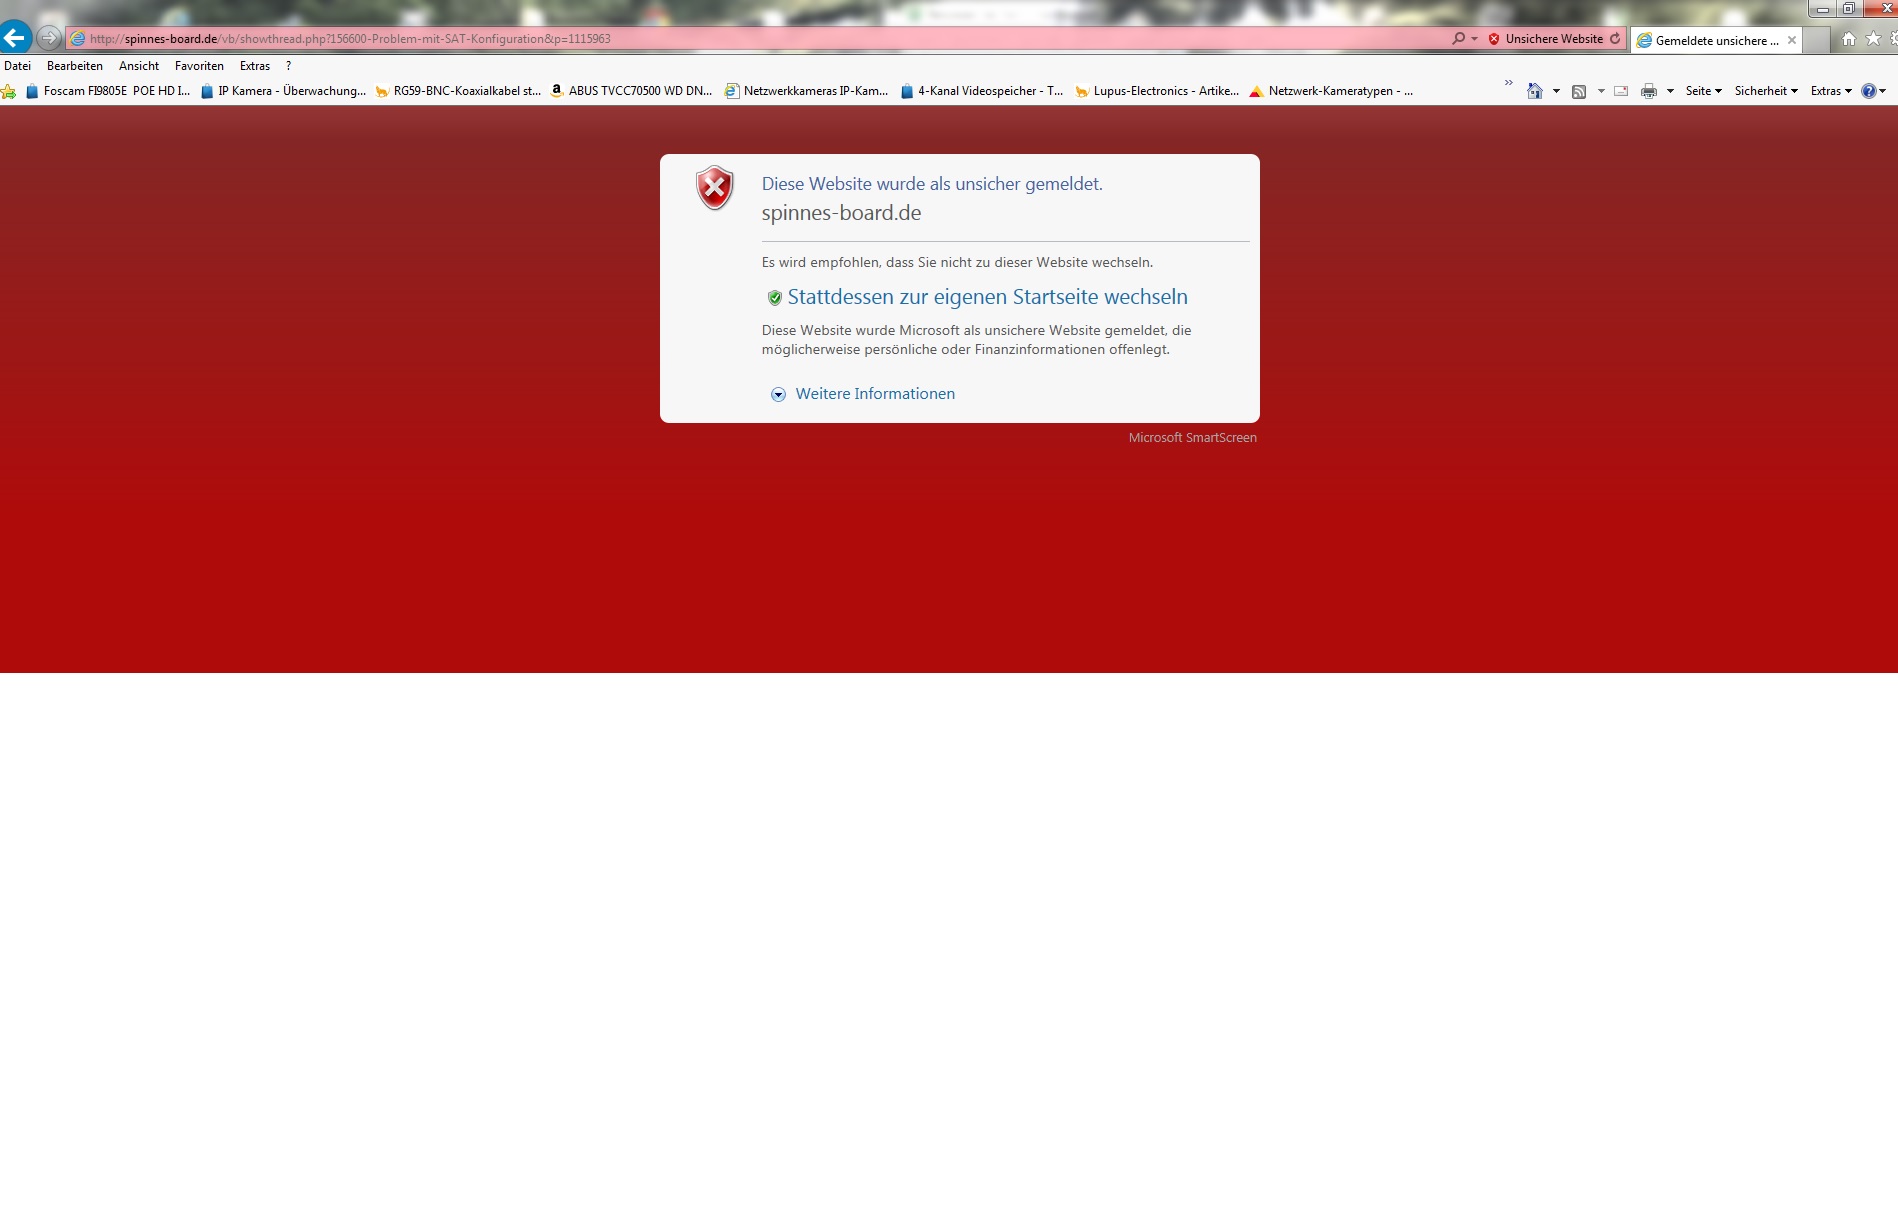
Task: Open the Seite dropdown menu
Action: [x=1703, y=91]
